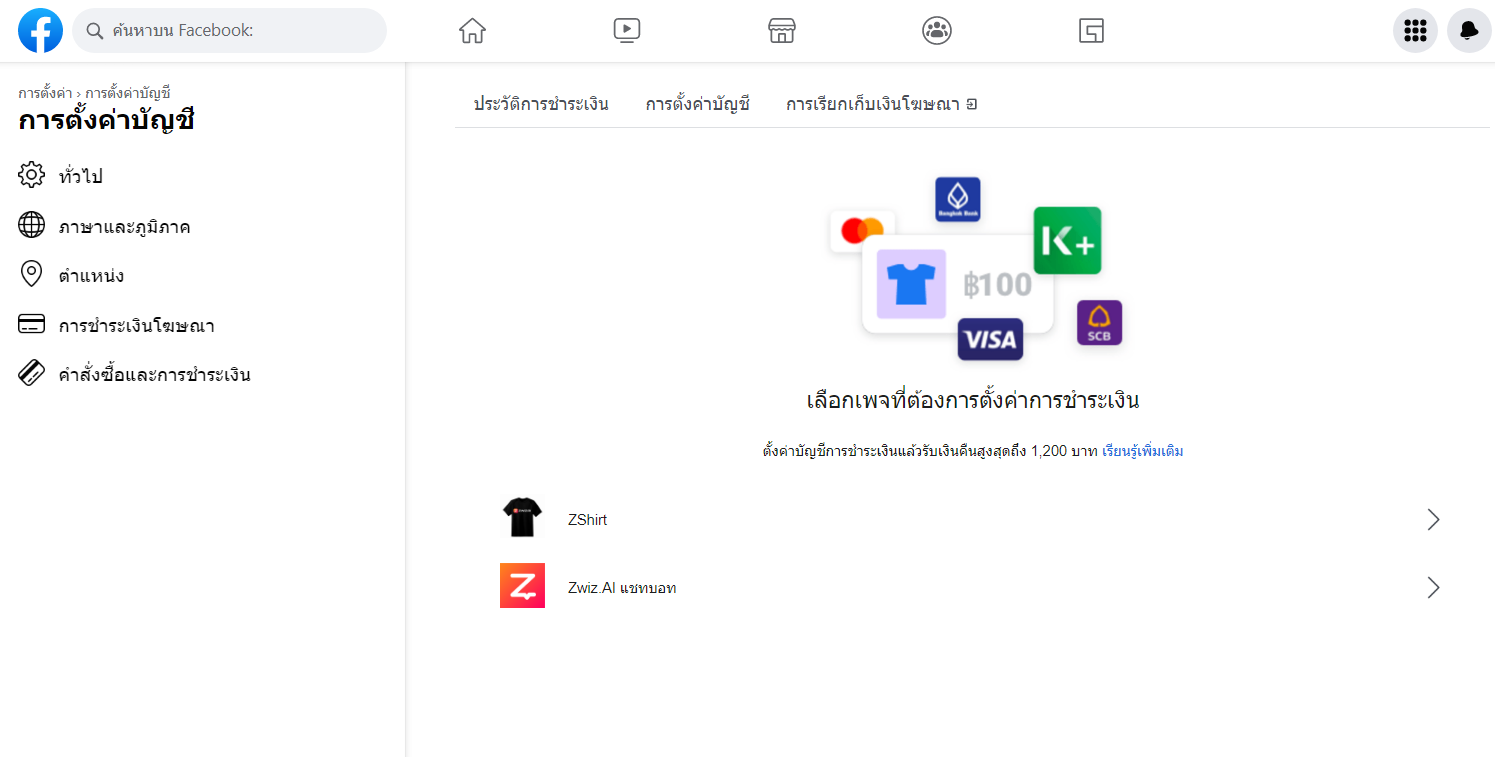Screen dimensions: 1495x757
Task: Open คำสั่งซื้อและการชำระเงิน in sidebar
Action: (154, 375)
